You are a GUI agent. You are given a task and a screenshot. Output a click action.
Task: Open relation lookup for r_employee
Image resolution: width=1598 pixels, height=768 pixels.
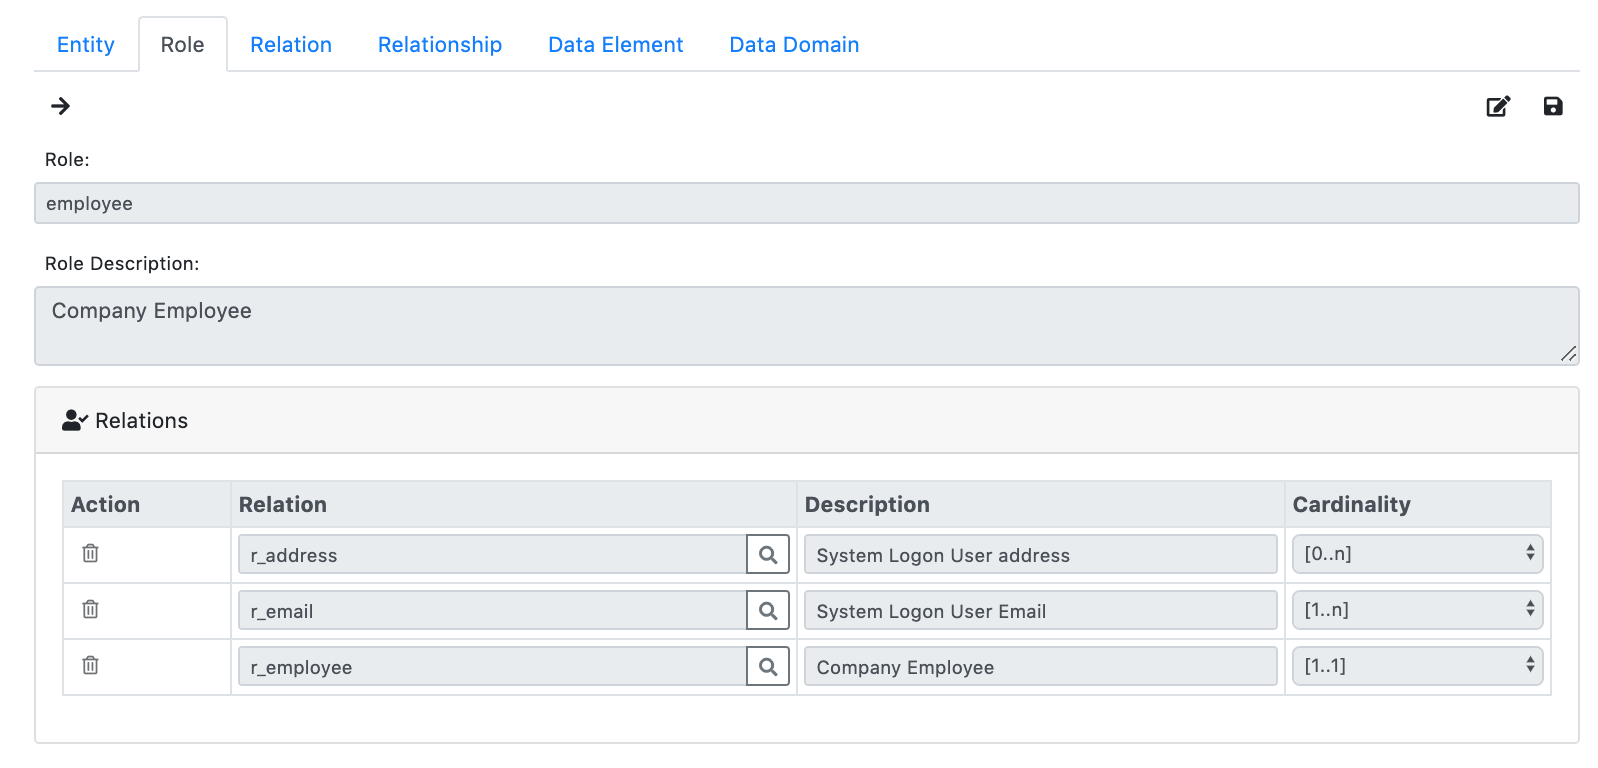(767, 667)
